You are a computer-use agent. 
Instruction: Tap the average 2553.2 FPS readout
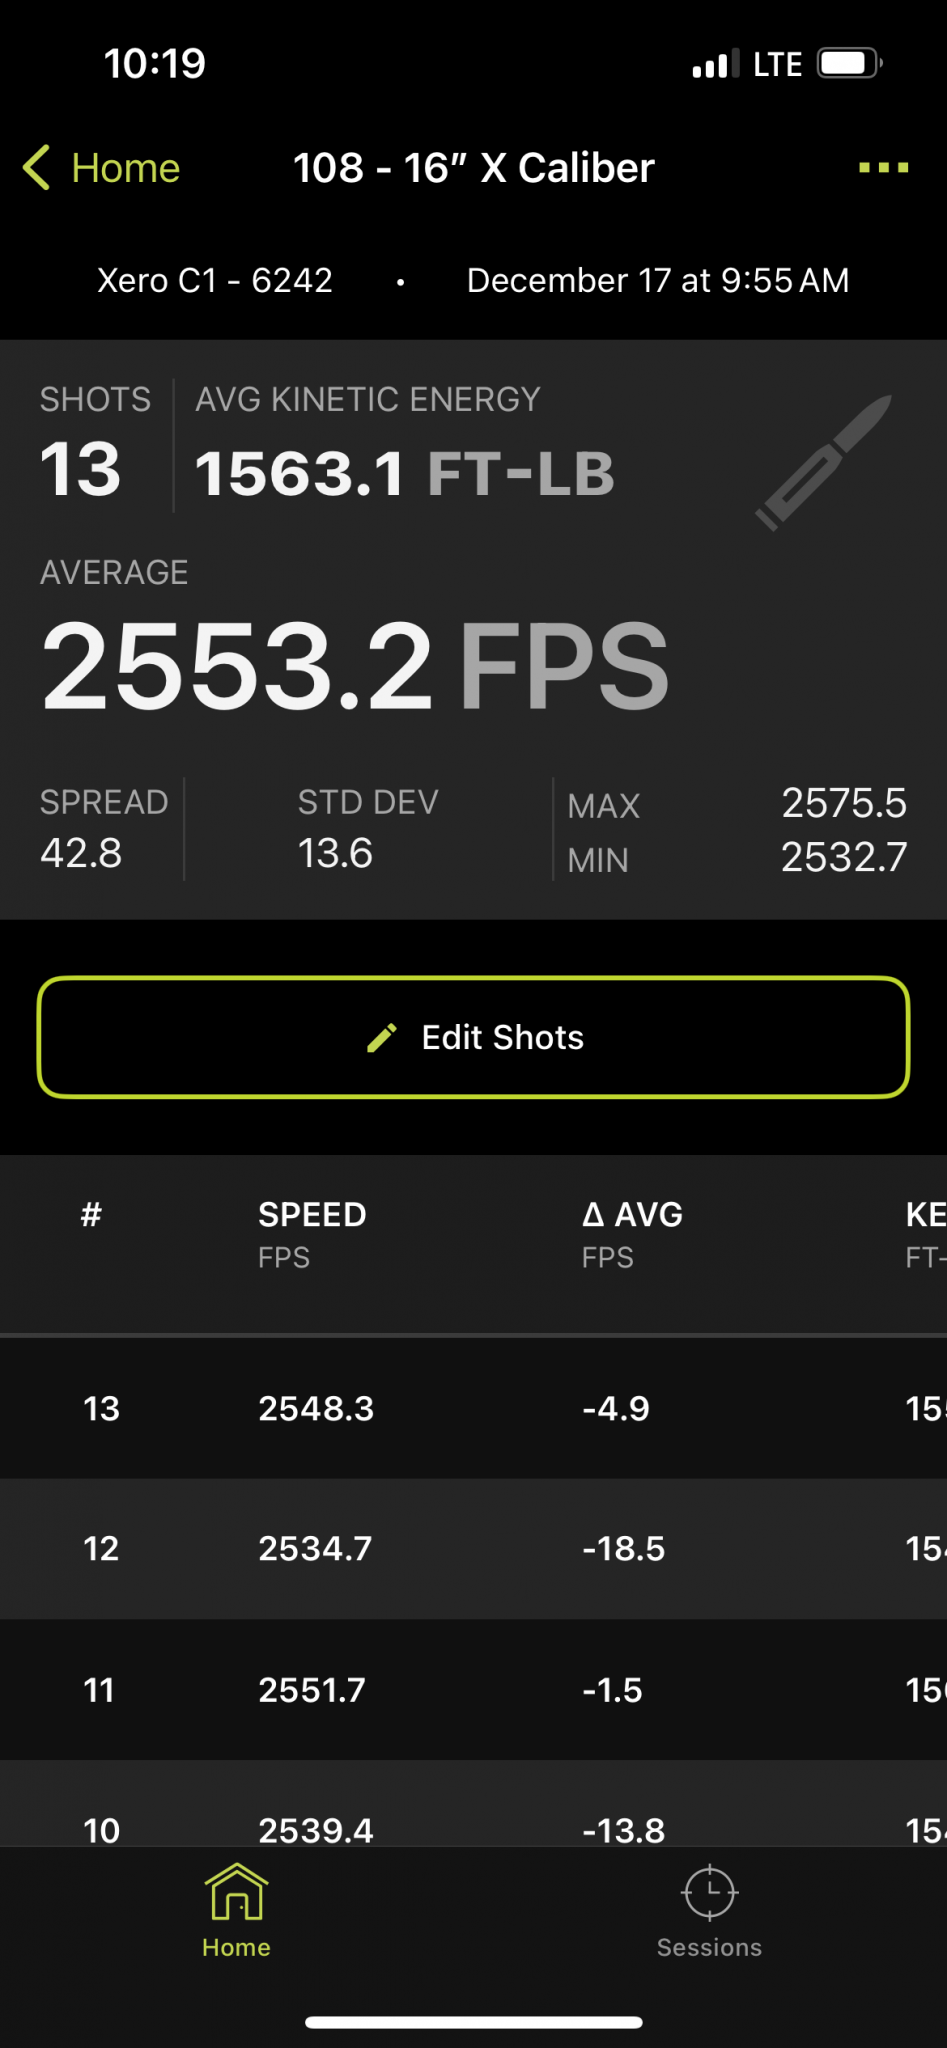[355, 666]
